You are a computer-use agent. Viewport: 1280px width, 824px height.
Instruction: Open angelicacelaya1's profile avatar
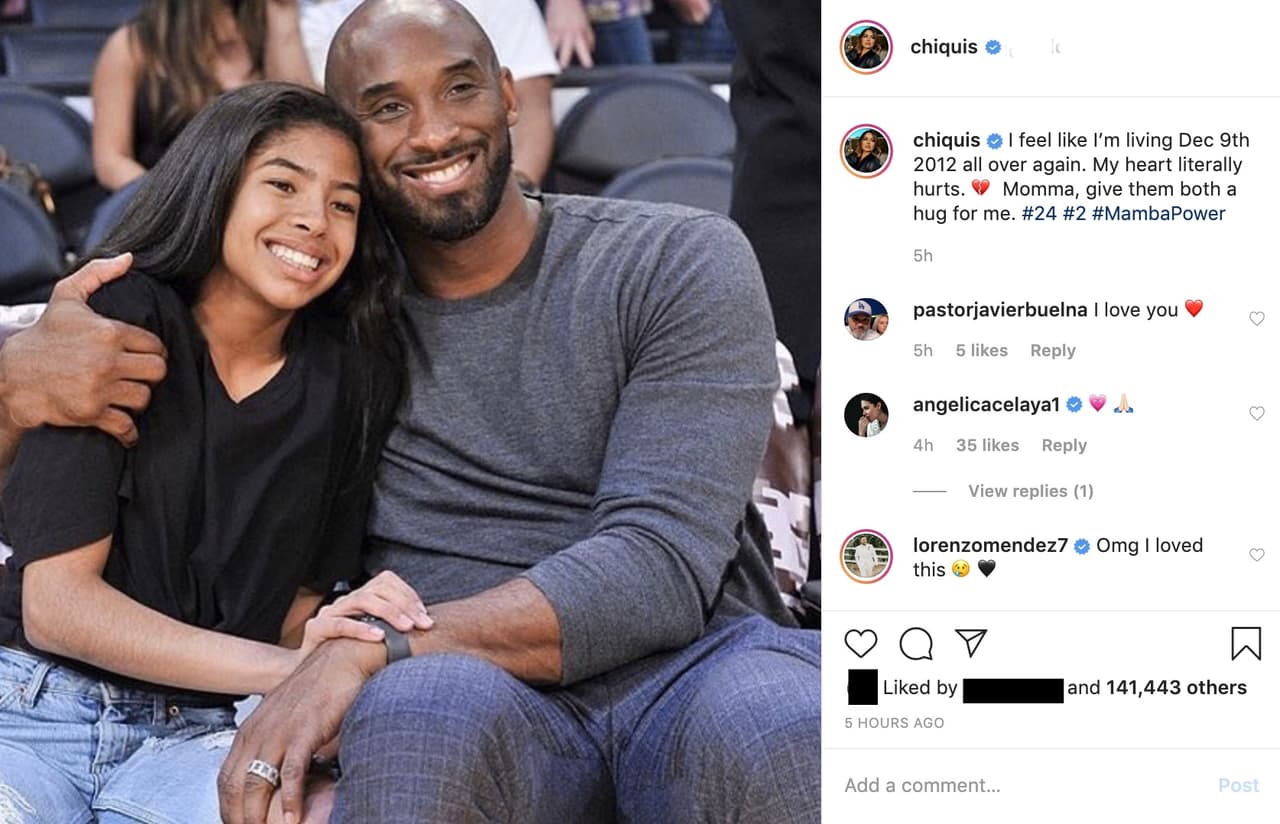click(866, 414)
